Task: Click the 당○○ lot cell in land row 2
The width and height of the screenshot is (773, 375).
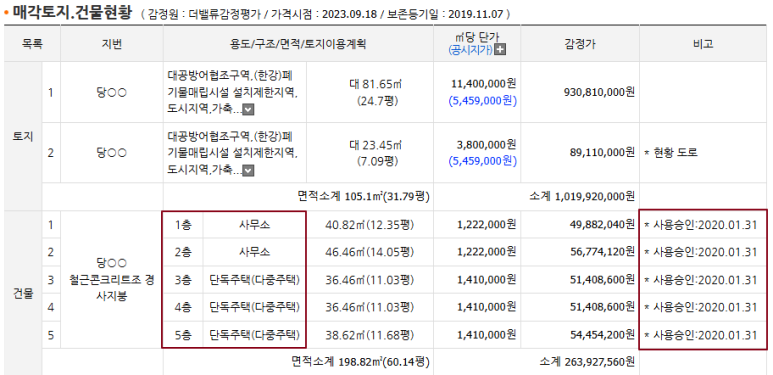Action: pos(112,153)
